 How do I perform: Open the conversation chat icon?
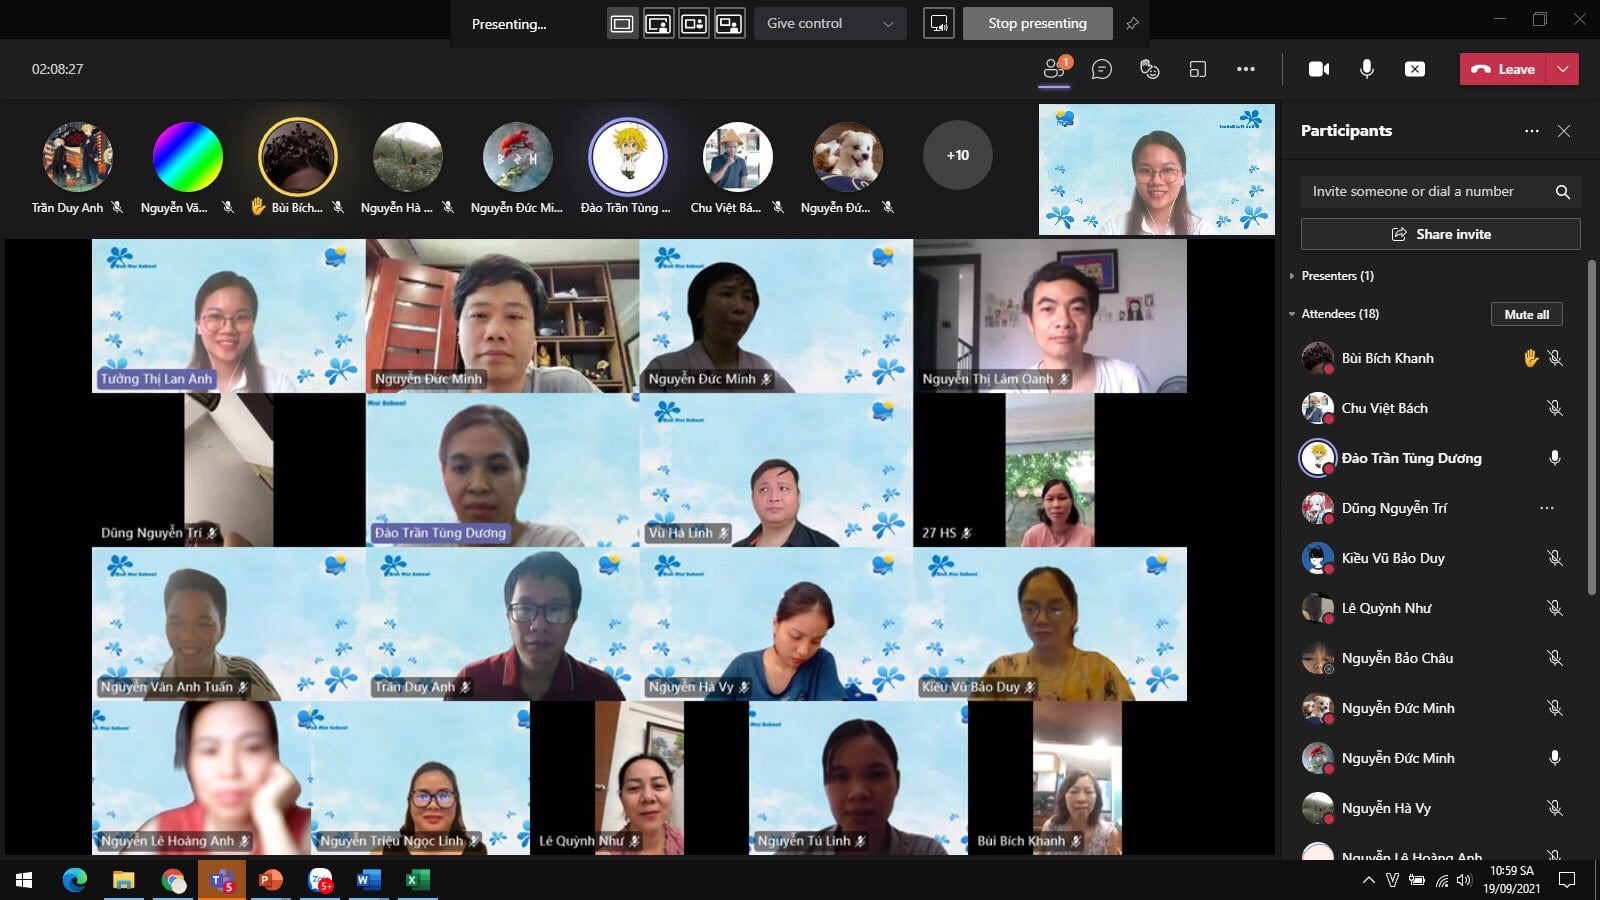coord(1102,69)
